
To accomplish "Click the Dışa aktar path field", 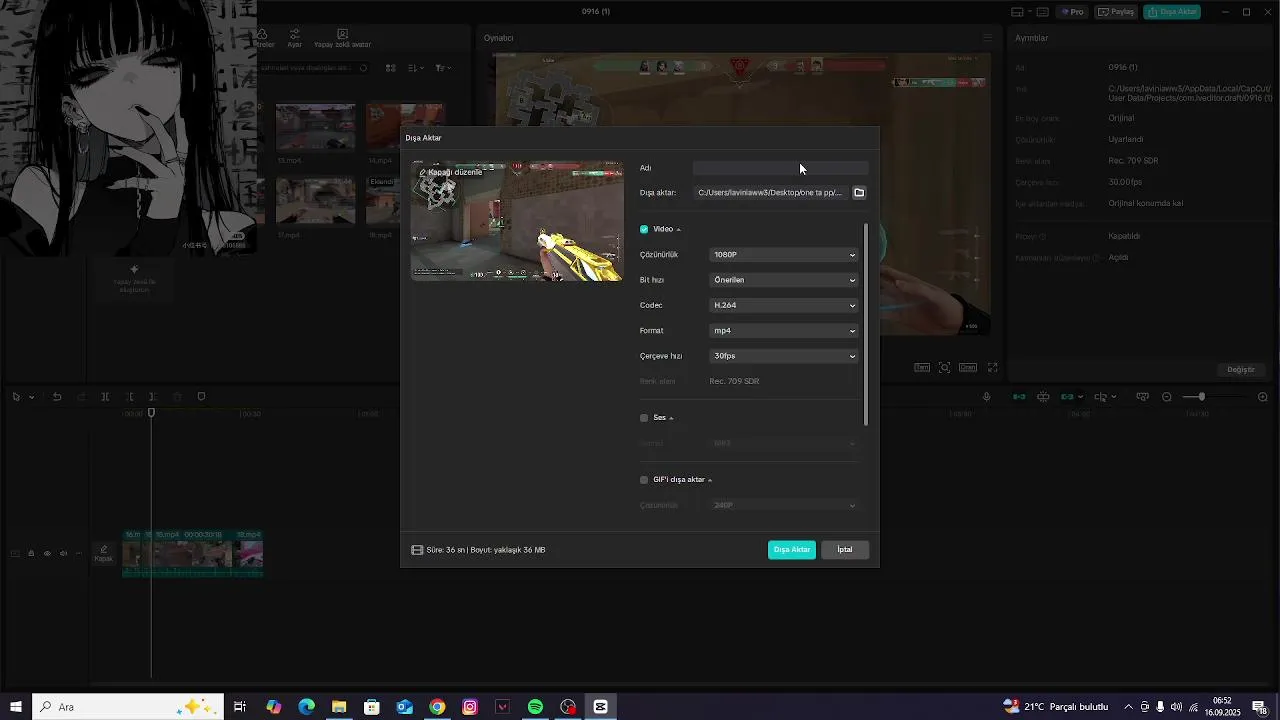I will (770, 193).
